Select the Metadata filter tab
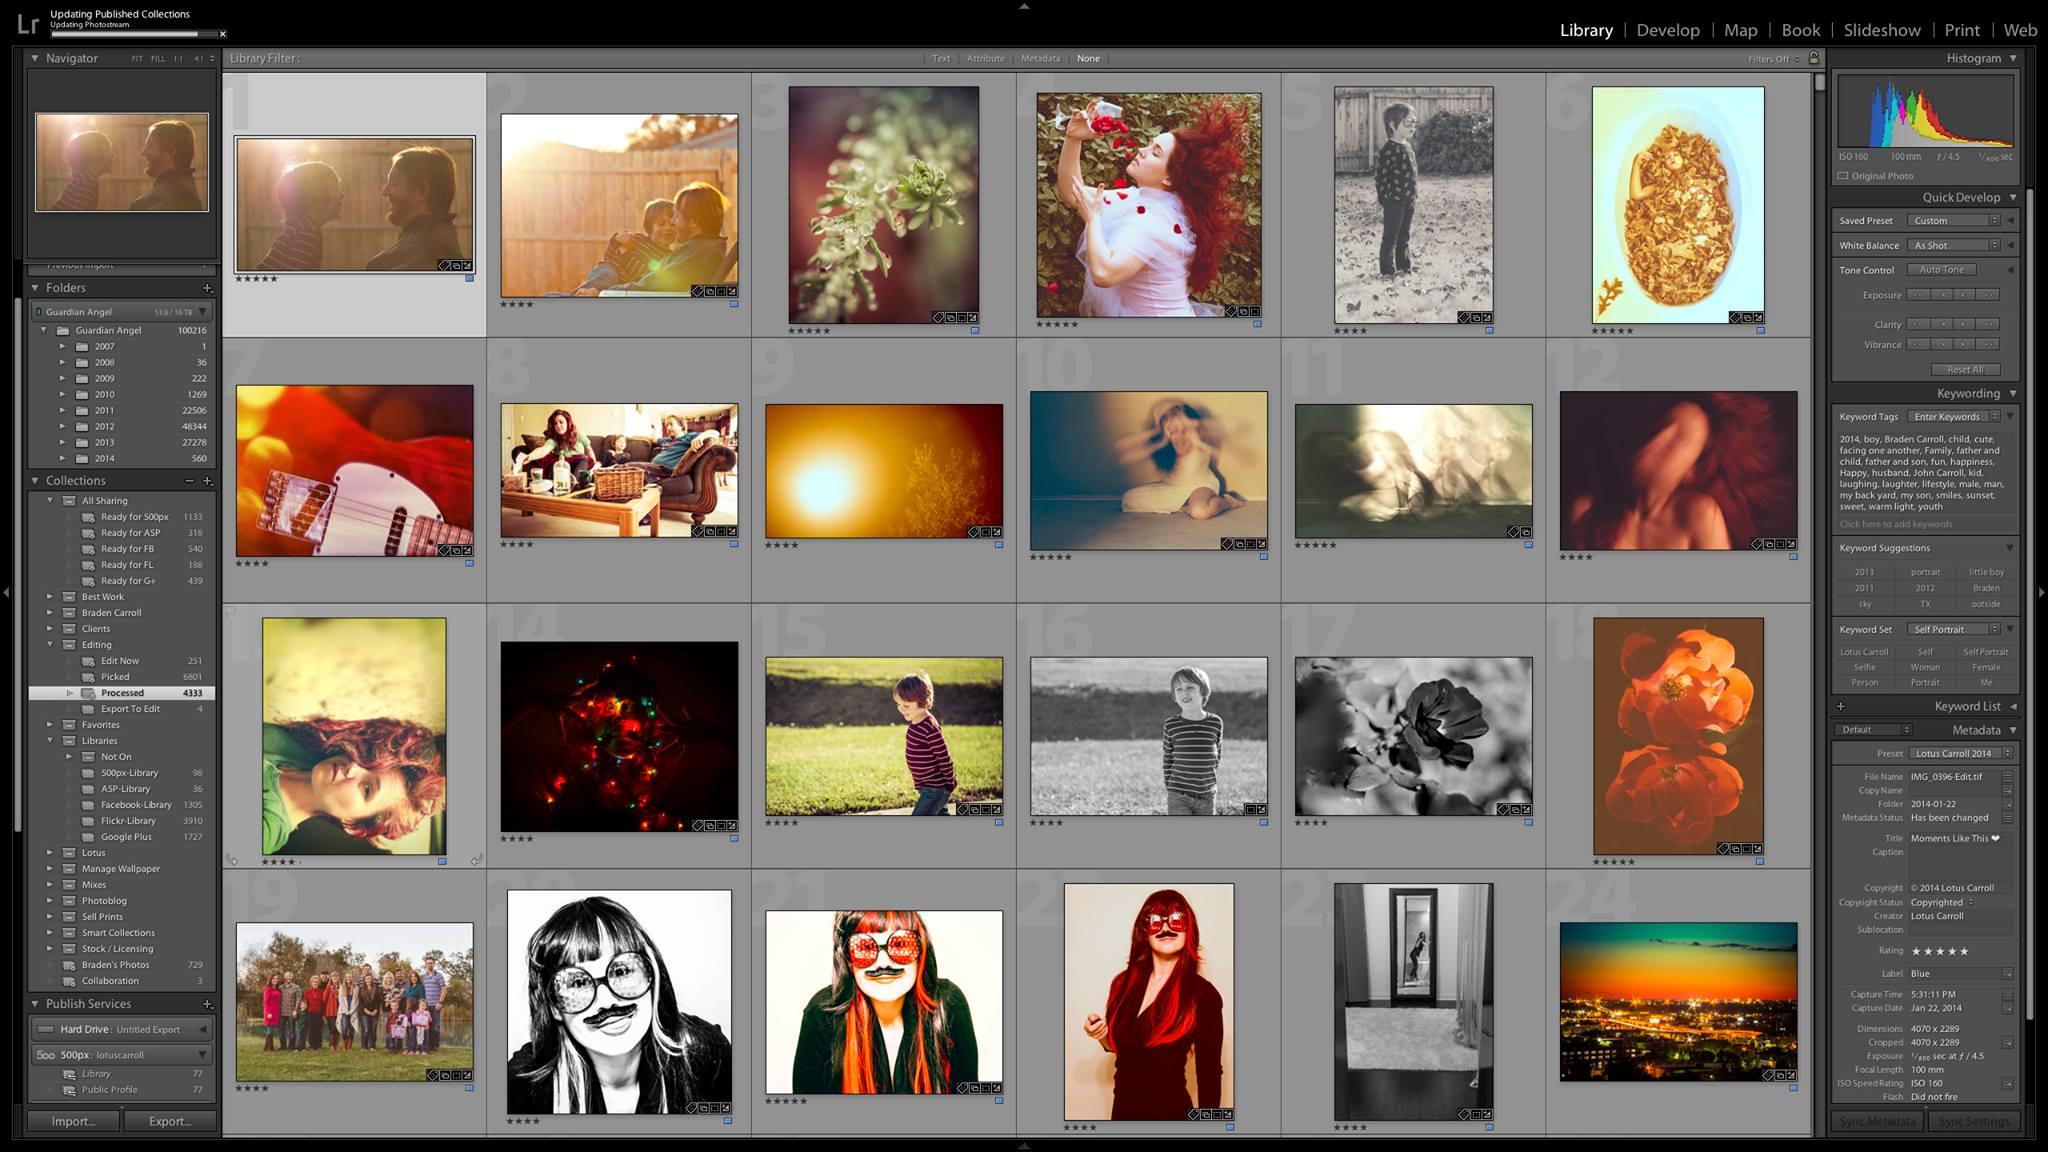The height and width of the screenshot is (1152, 2048). pos(1040,58)
